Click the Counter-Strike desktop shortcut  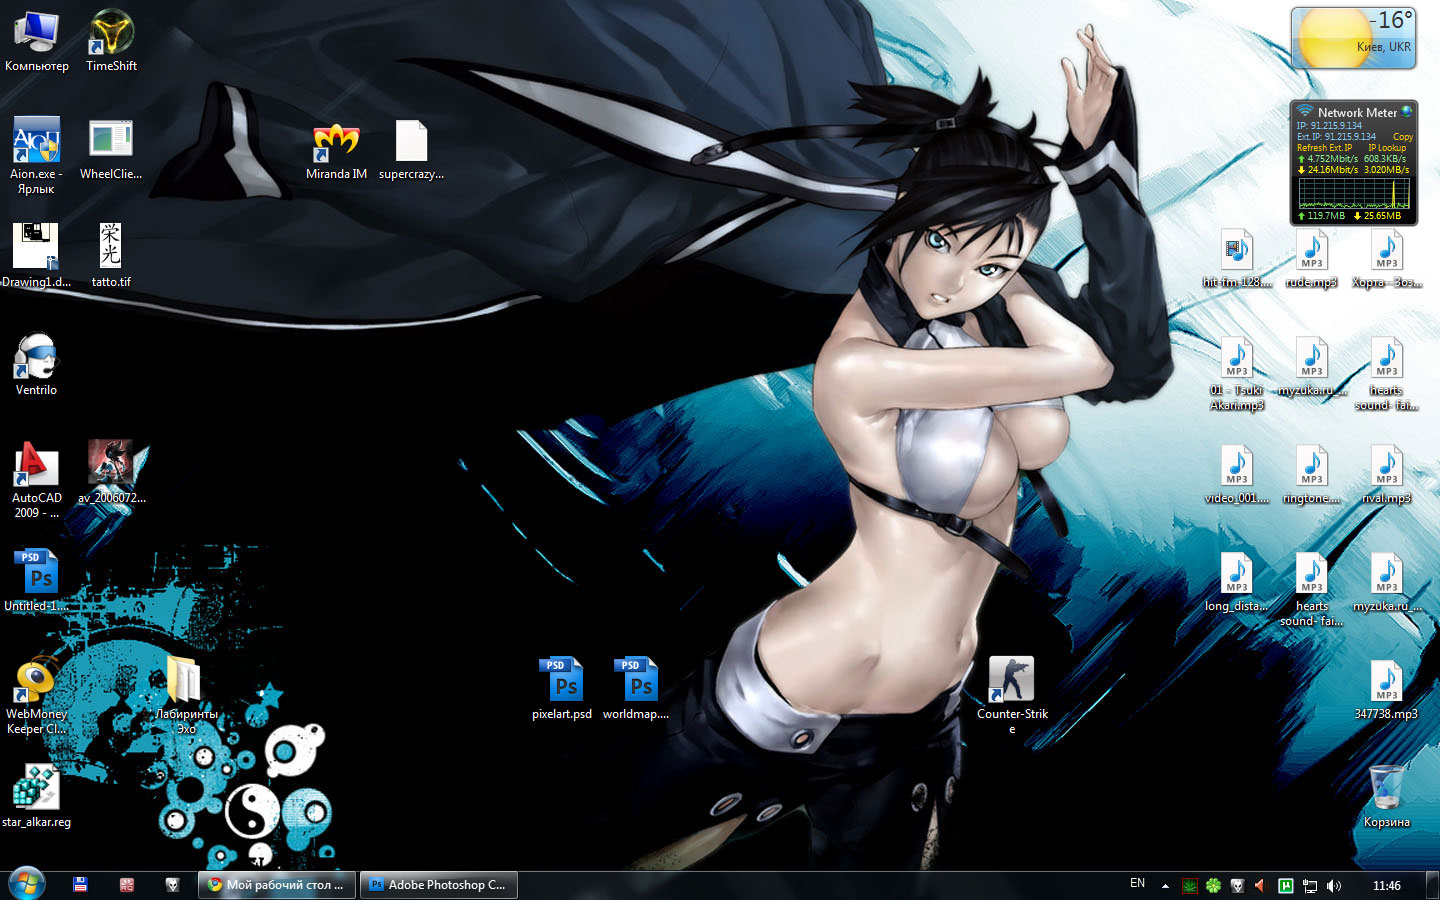(1011, 681)
